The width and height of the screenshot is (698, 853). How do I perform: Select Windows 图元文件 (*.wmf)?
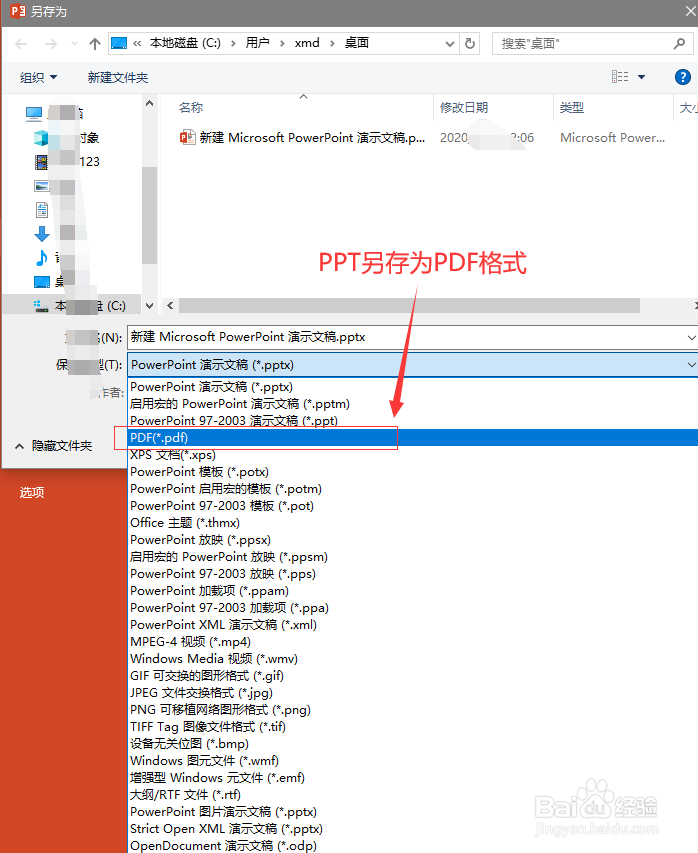click(413, 761)
